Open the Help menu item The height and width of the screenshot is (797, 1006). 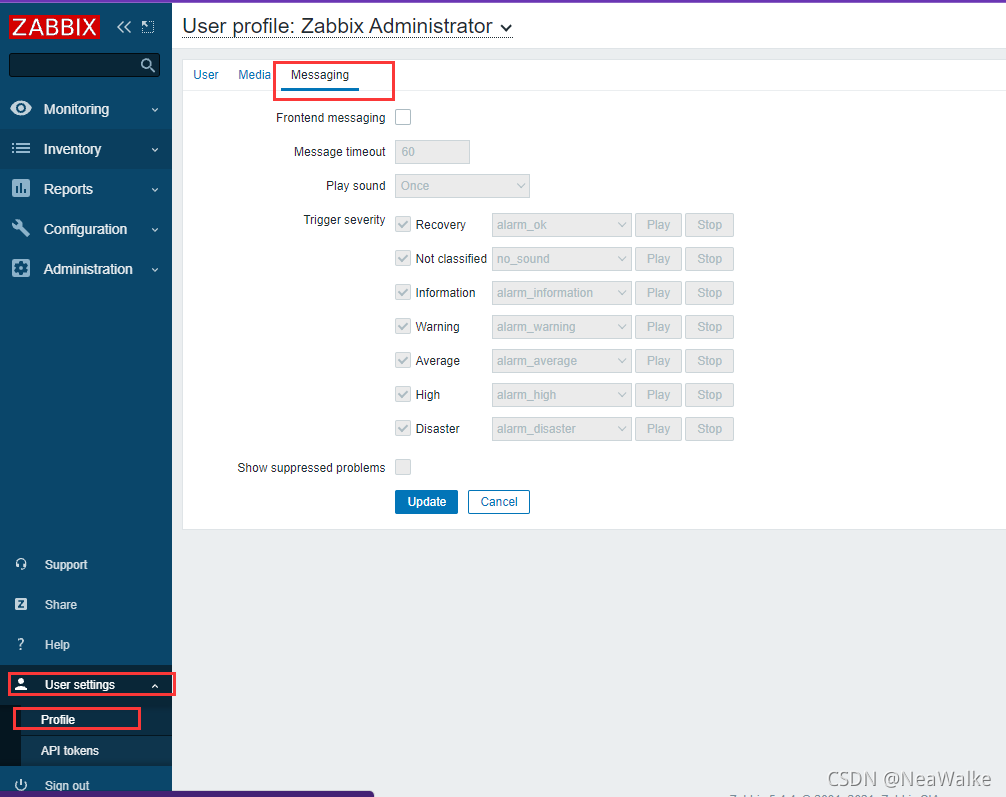click(x=57, y=644)
